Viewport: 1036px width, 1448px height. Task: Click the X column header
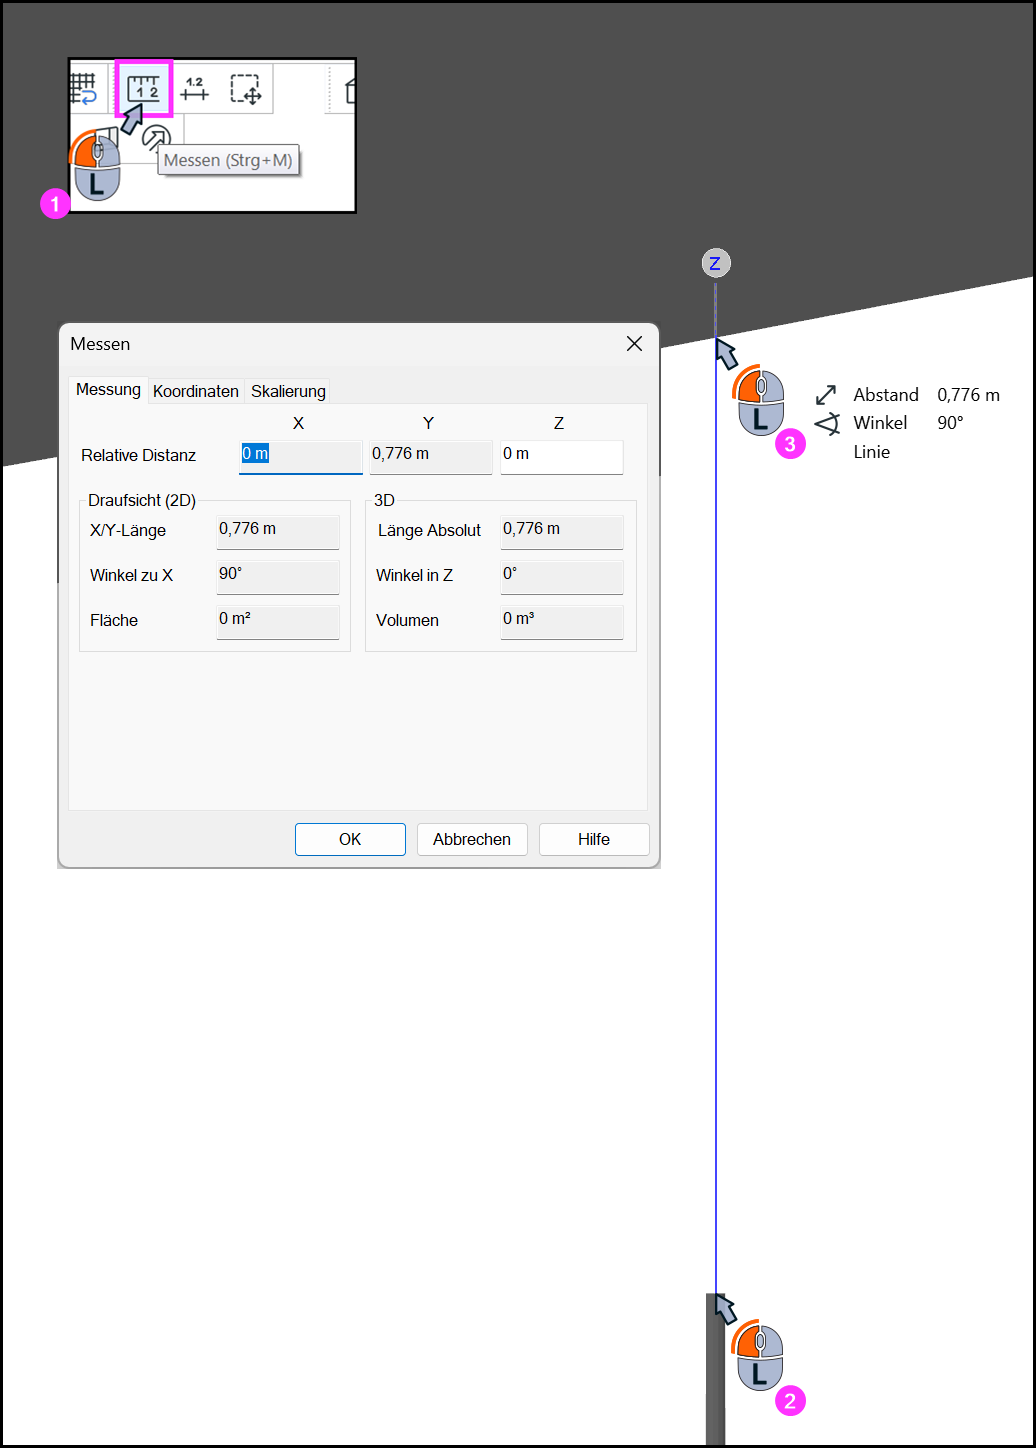click(298, 423)
